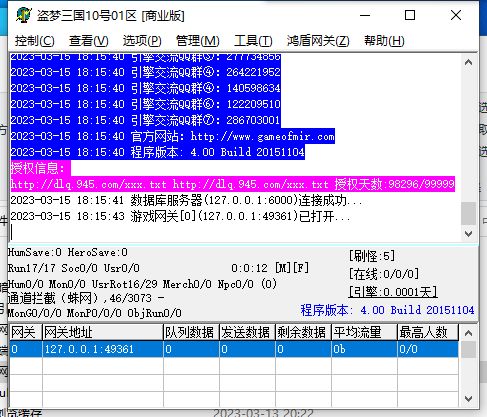This screenshot has width=487, height=417.
Task: Click the uptime 0:0:12 text
Action: 249,268
